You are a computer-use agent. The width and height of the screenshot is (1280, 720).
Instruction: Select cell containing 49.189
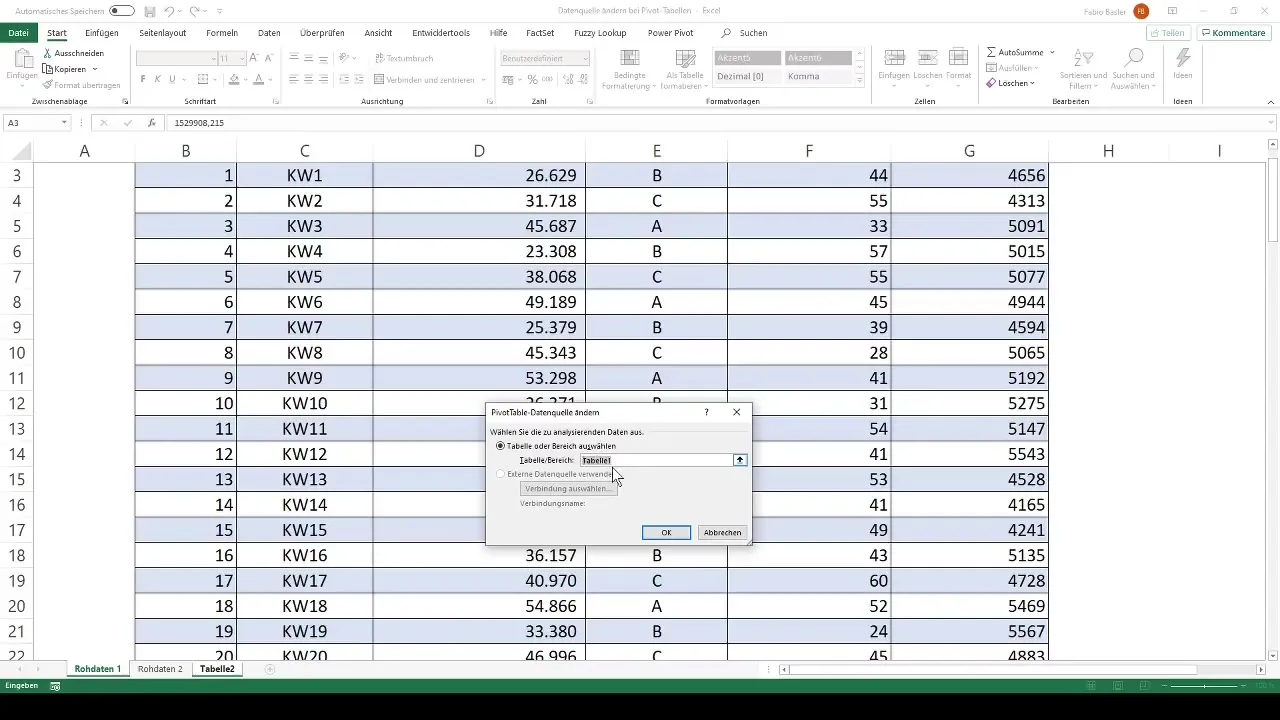479,302
